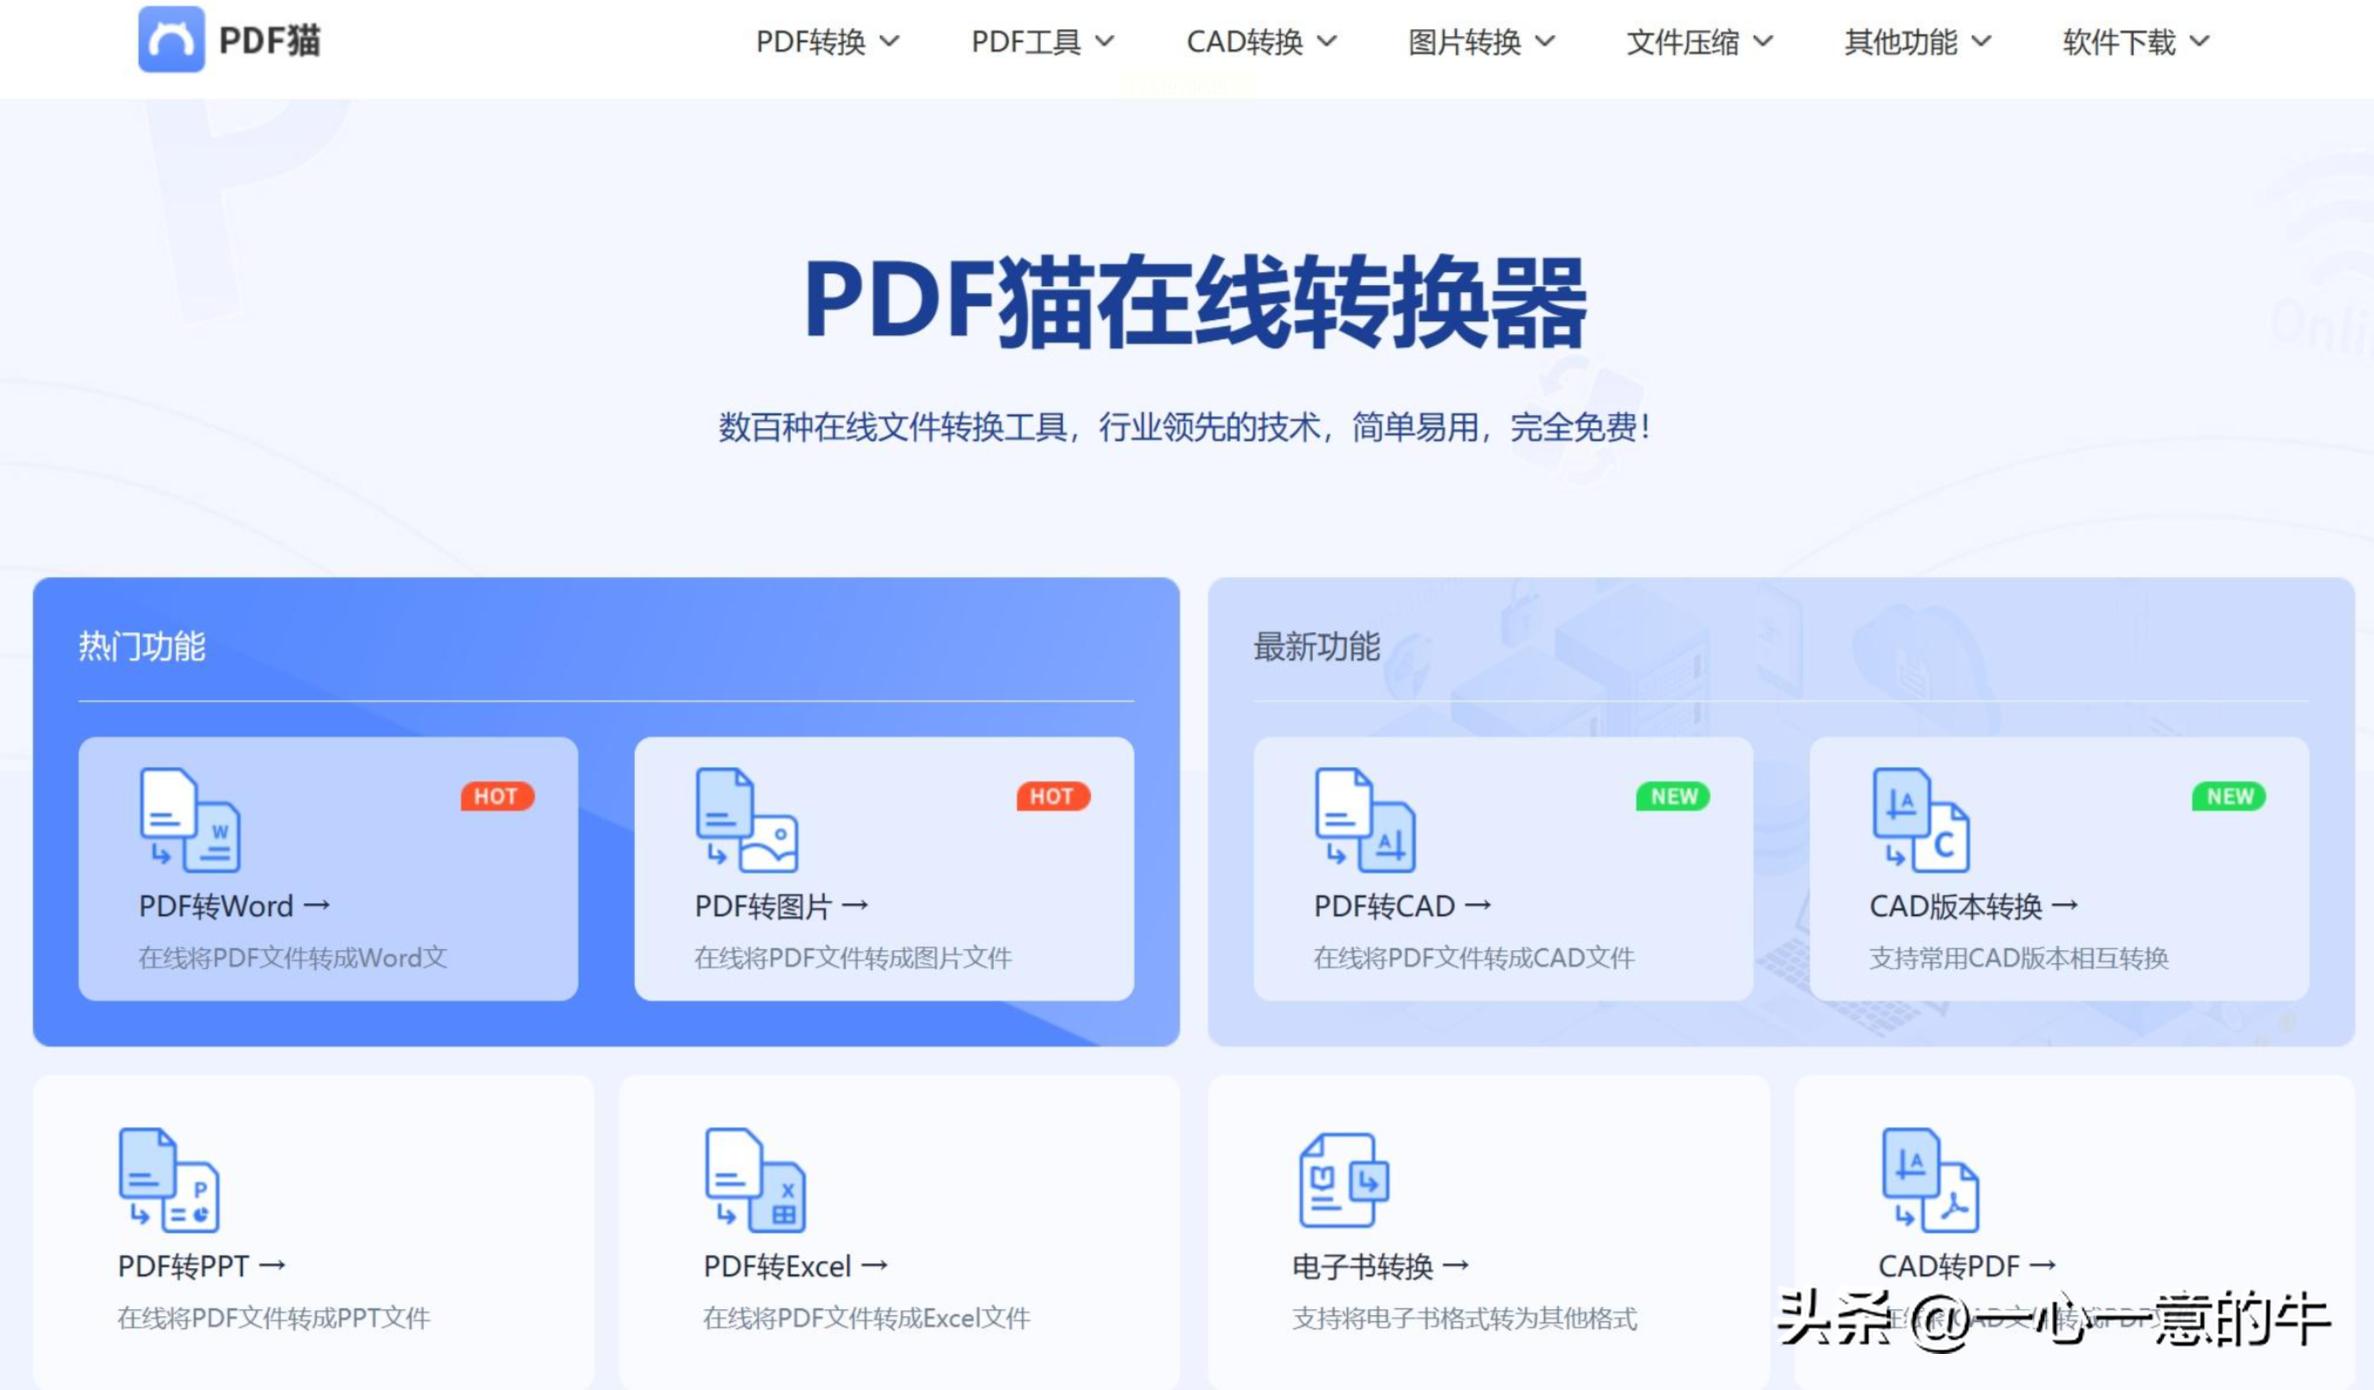The height and width of the screenshot is (1390, 2374).
Task: Expand the 软件下载 dropdown menu
Action: point(2133,41)
